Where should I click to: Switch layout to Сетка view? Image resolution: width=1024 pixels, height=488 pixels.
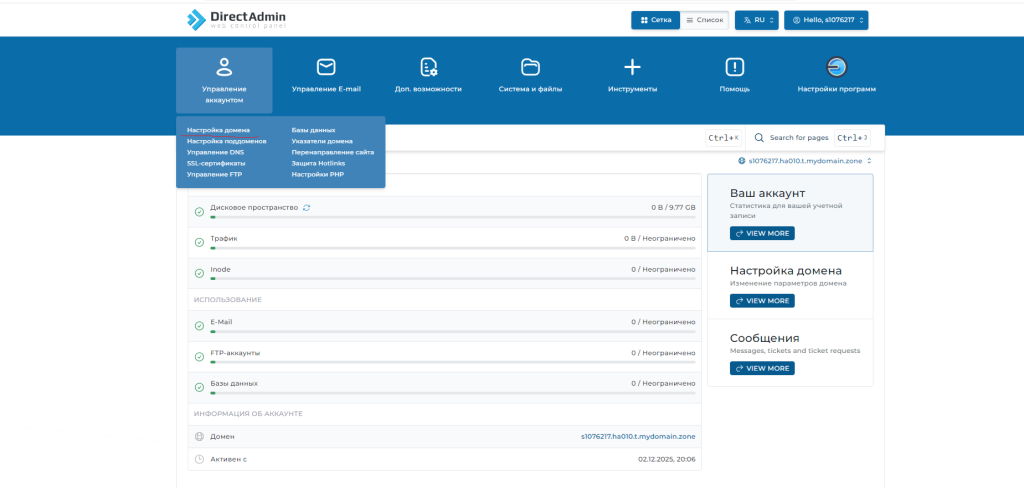(656, 20)
